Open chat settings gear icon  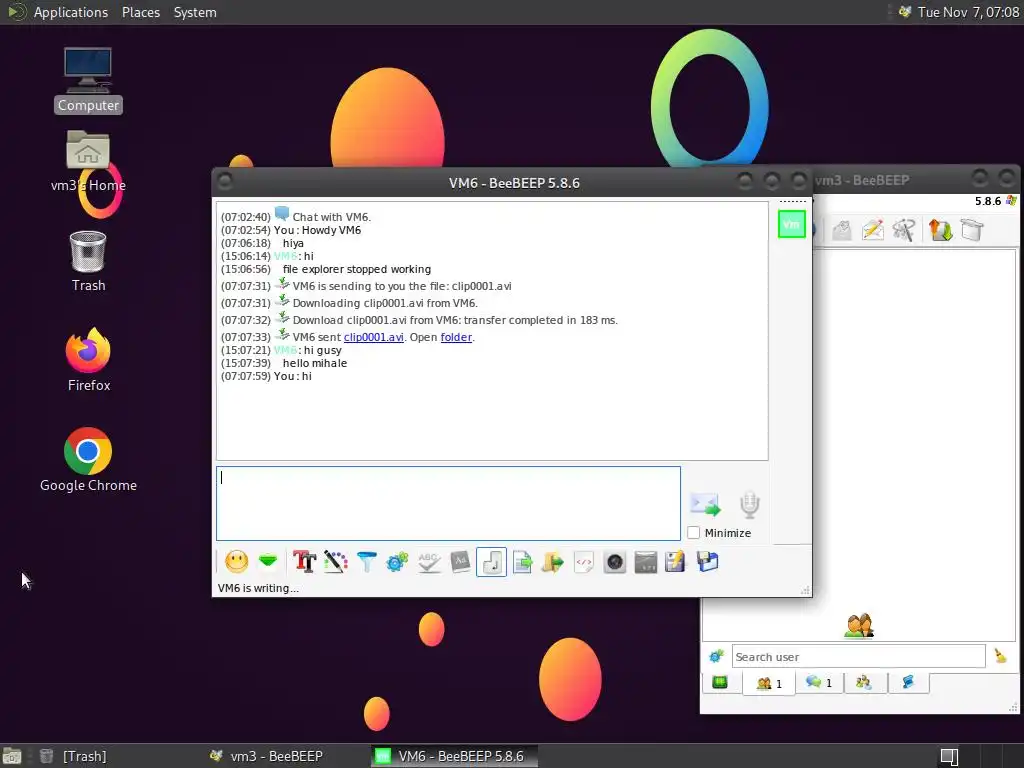coord(397,562)
